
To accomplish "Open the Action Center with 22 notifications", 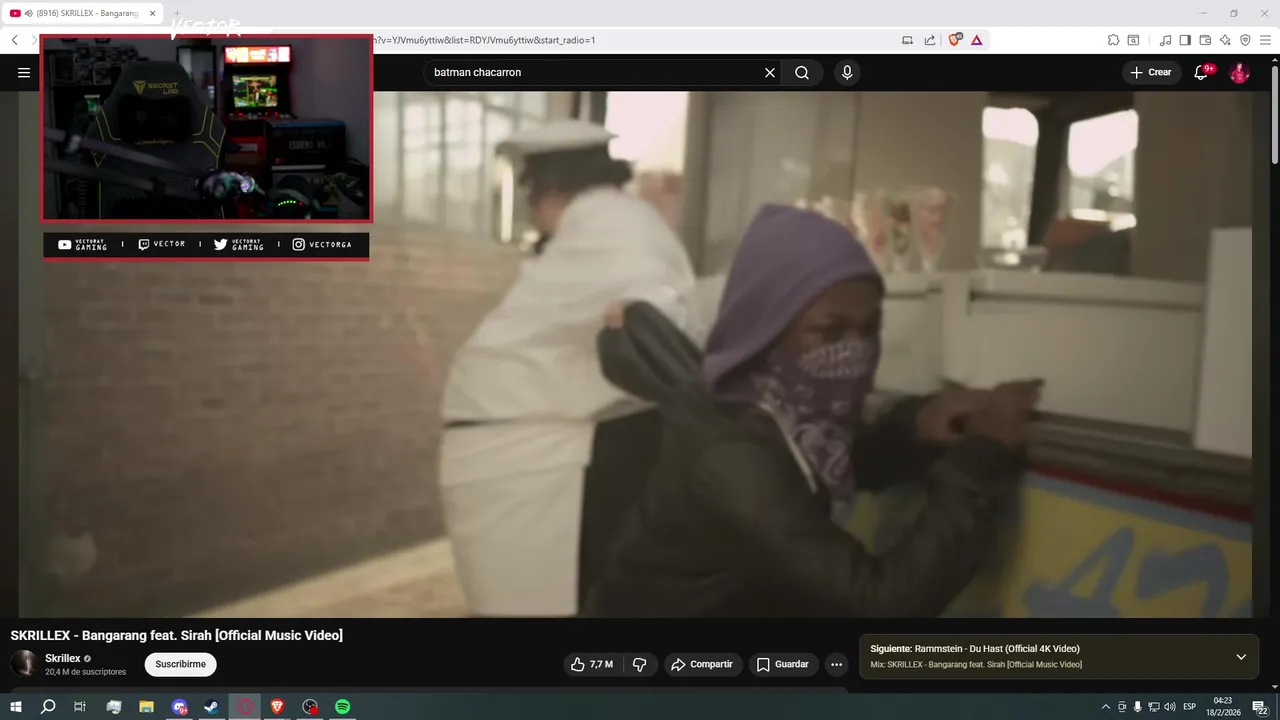I will coord(1260,707).
